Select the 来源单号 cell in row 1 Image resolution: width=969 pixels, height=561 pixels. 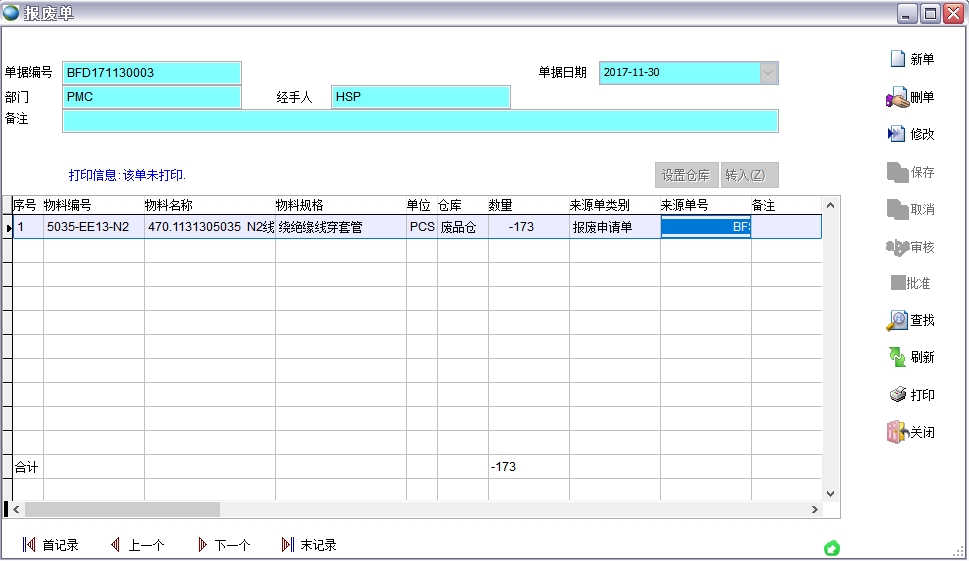click(705, 227)
